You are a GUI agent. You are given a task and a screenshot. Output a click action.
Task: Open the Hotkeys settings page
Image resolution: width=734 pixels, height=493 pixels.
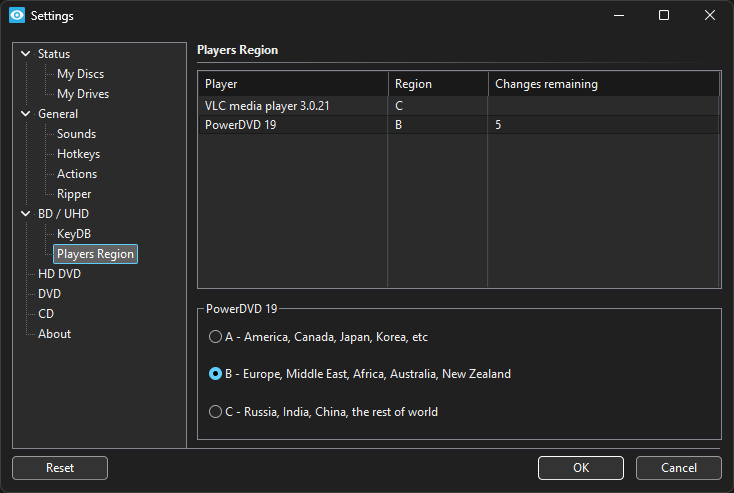[x=78, y=154]
